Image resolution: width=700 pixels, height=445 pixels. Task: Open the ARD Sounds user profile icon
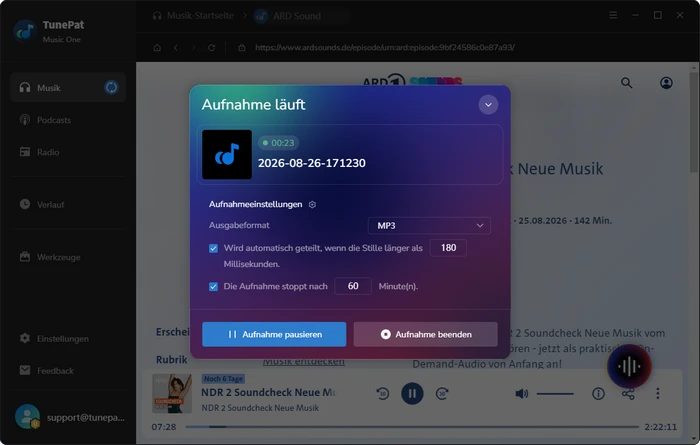[x=666, y=83]
